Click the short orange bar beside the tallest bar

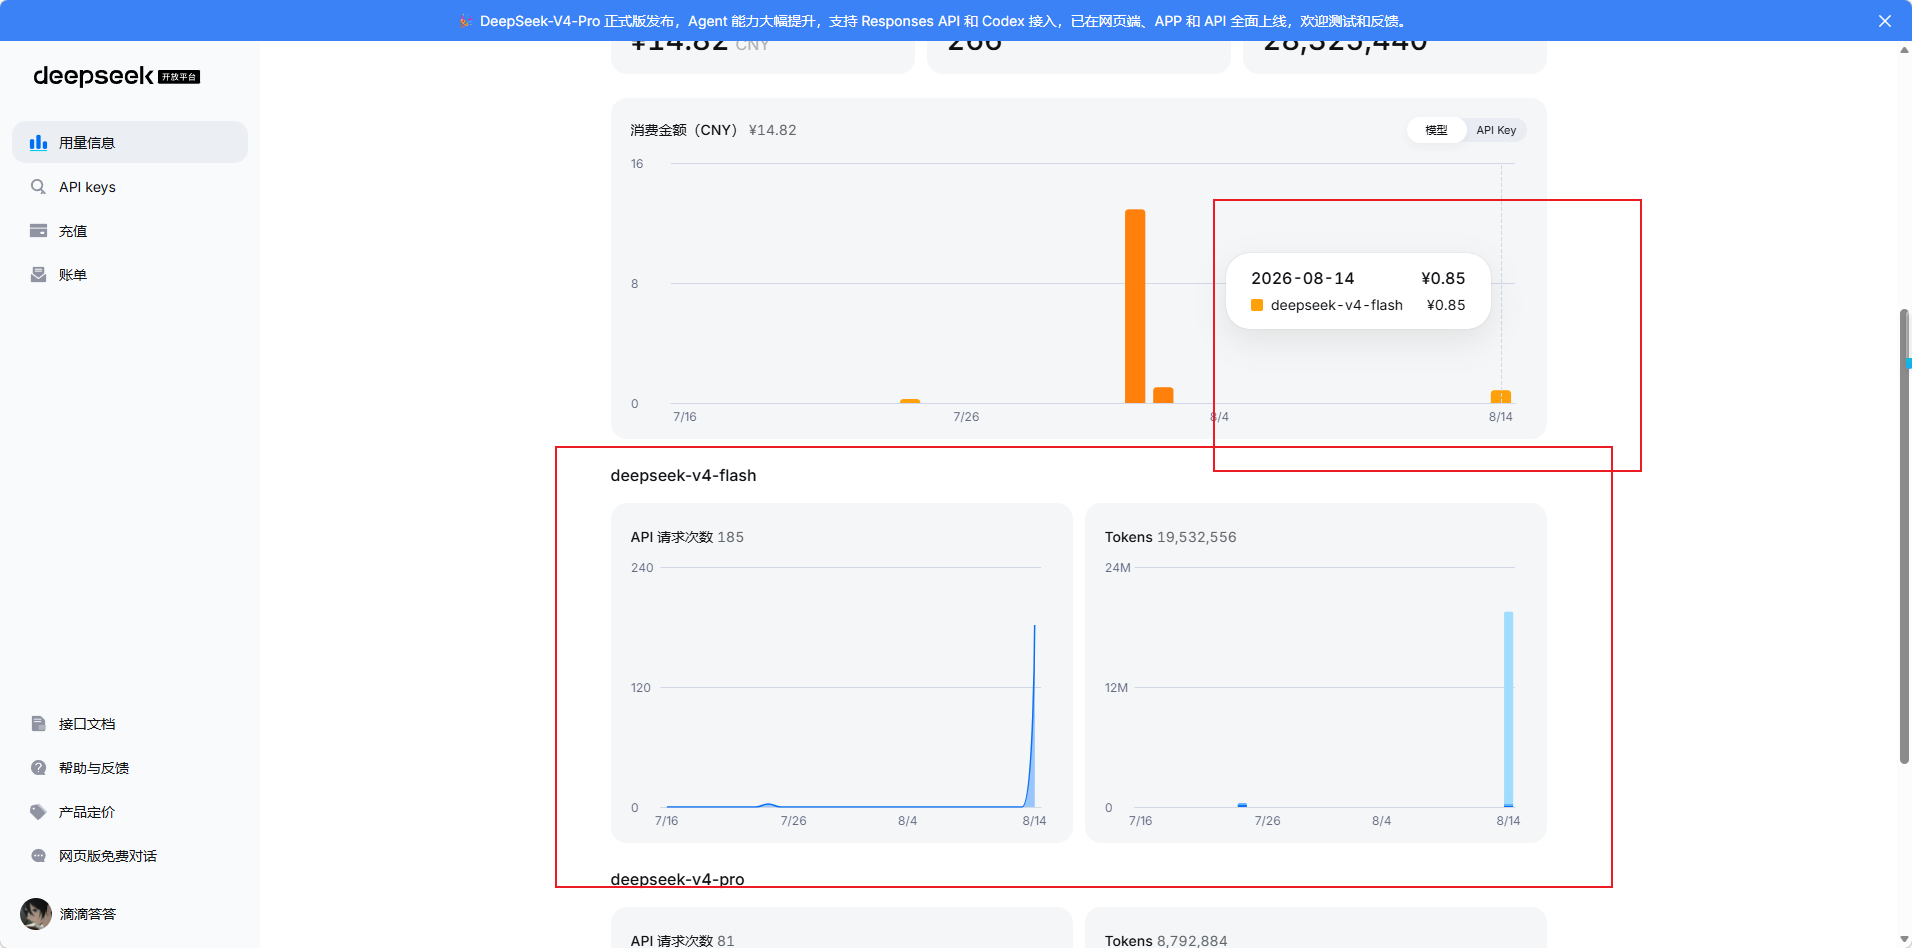point(1163,395)
